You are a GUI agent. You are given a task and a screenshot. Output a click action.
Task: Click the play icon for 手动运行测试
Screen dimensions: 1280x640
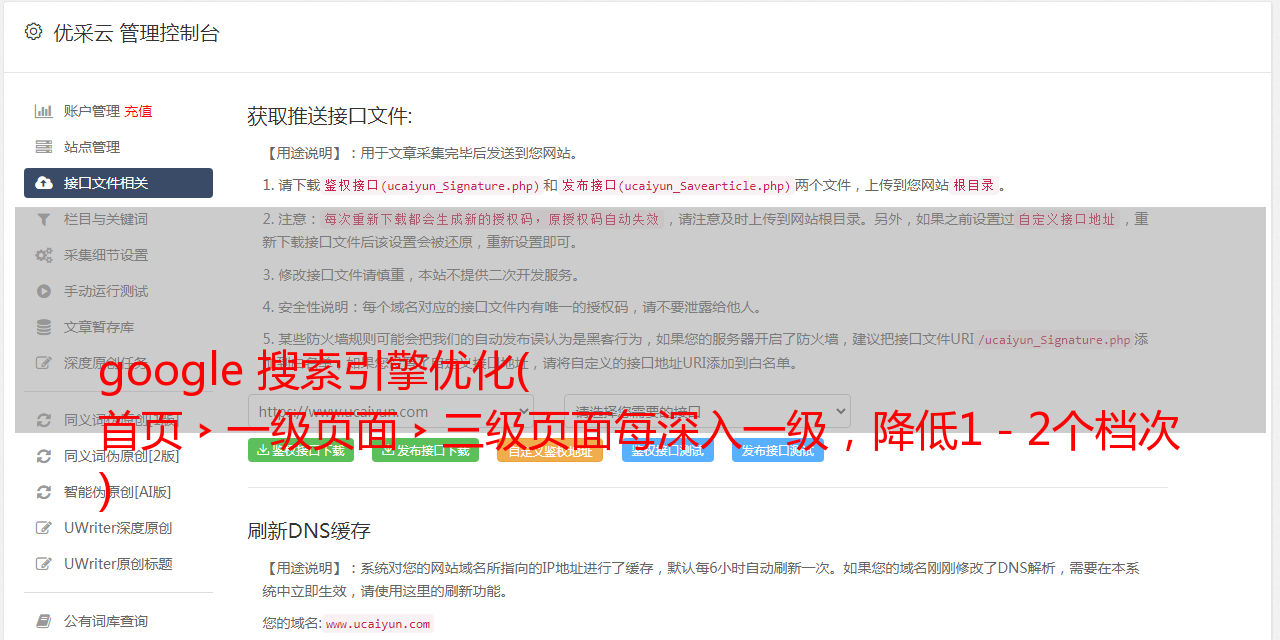(44, 291)
